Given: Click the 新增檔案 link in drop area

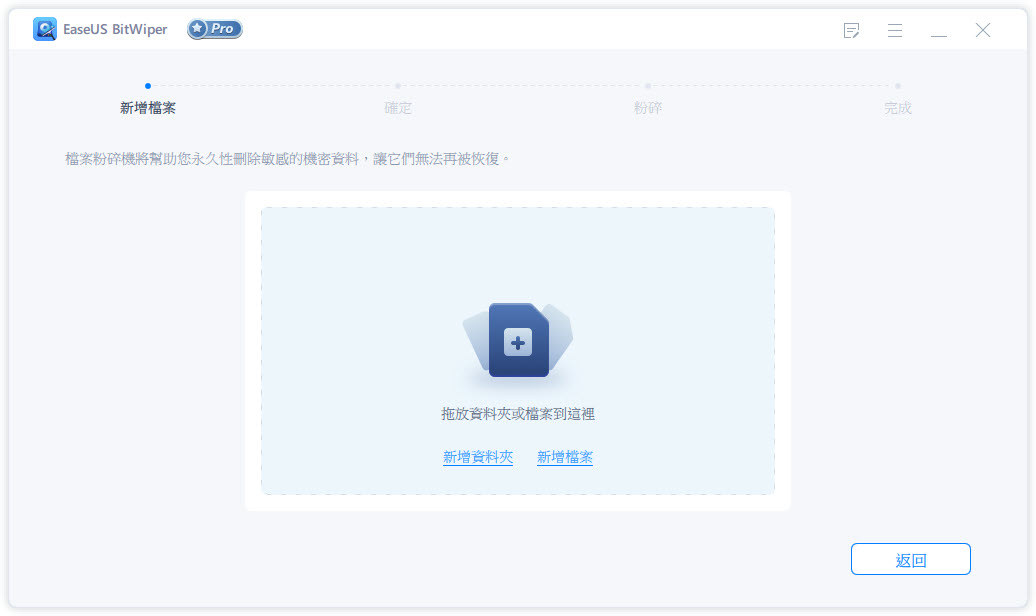Looking at the screenshot, I should coord(565,457).
